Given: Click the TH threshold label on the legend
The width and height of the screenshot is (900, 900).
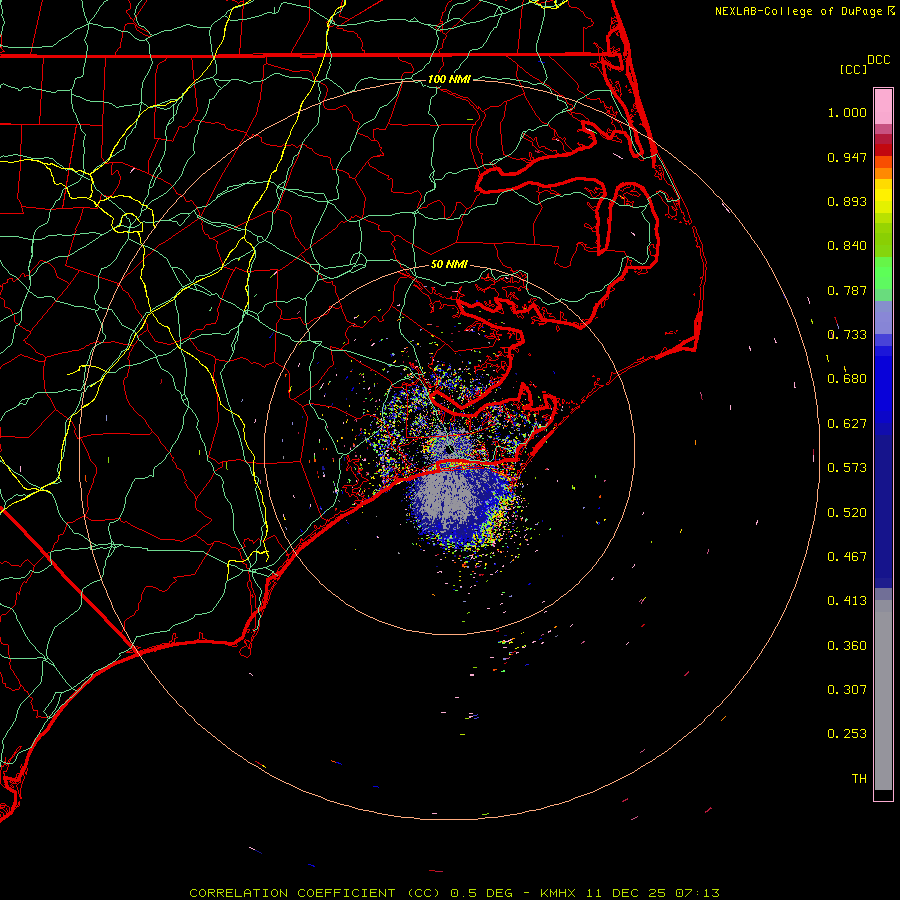Looking at the screenshot, I should [x=859, y=779].
